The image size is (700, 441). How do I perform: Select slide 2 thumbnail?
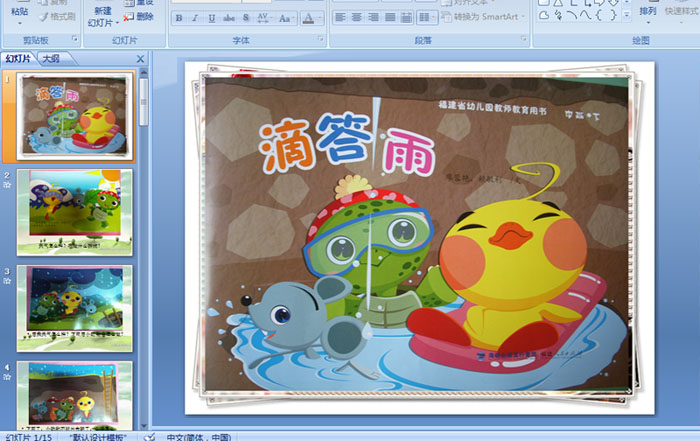click(x=75, y=212)
